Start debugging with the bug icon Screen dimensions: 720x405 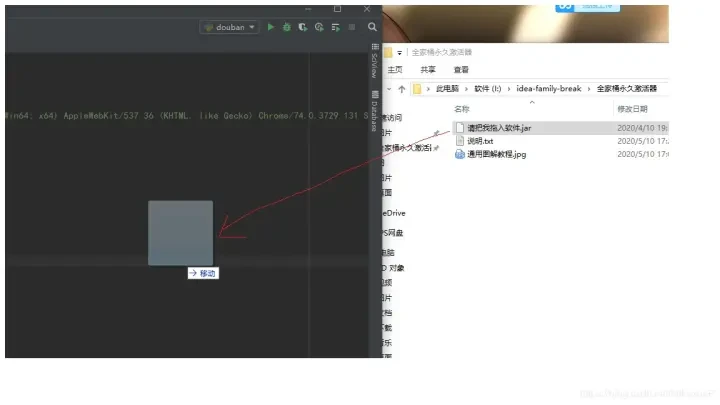coord(287,27)
